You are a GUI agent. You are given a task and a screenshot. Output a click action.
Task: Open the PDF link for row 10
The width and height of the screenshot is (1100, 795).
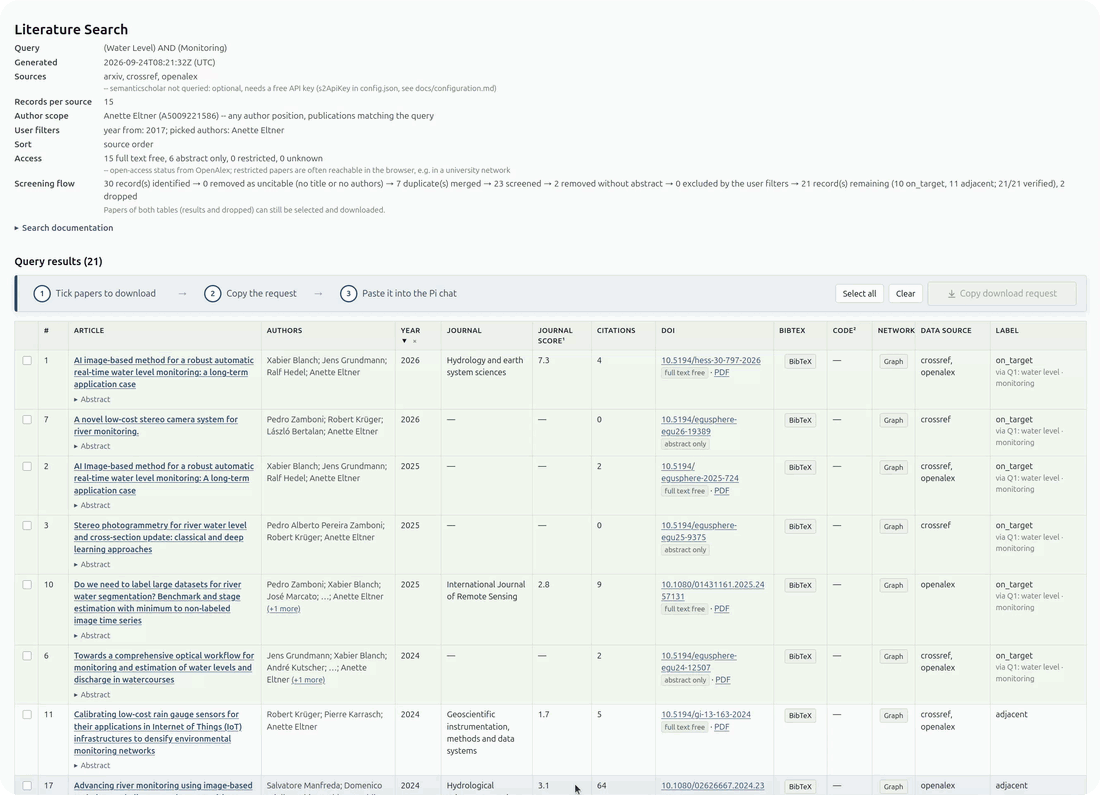pyautogui.click(x=722, y=609)
